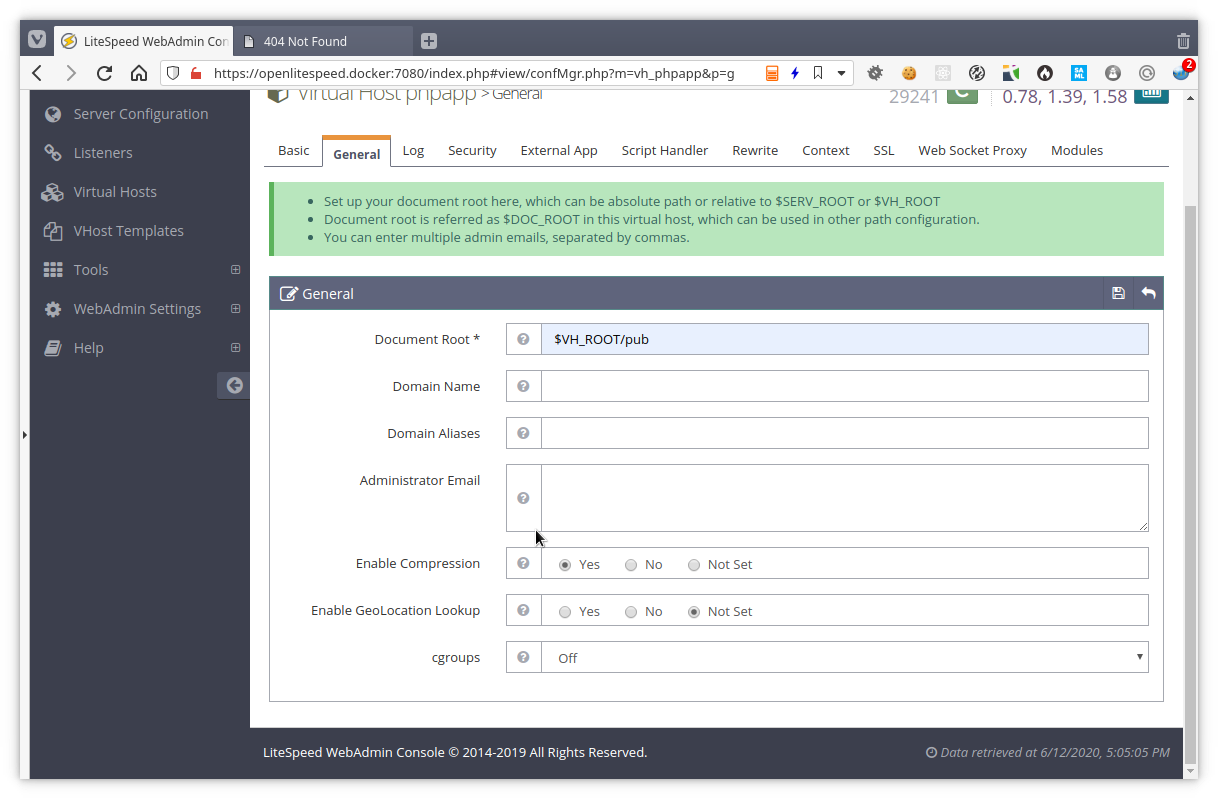Choose Not Set for Enable Compression

click(694, 564)
